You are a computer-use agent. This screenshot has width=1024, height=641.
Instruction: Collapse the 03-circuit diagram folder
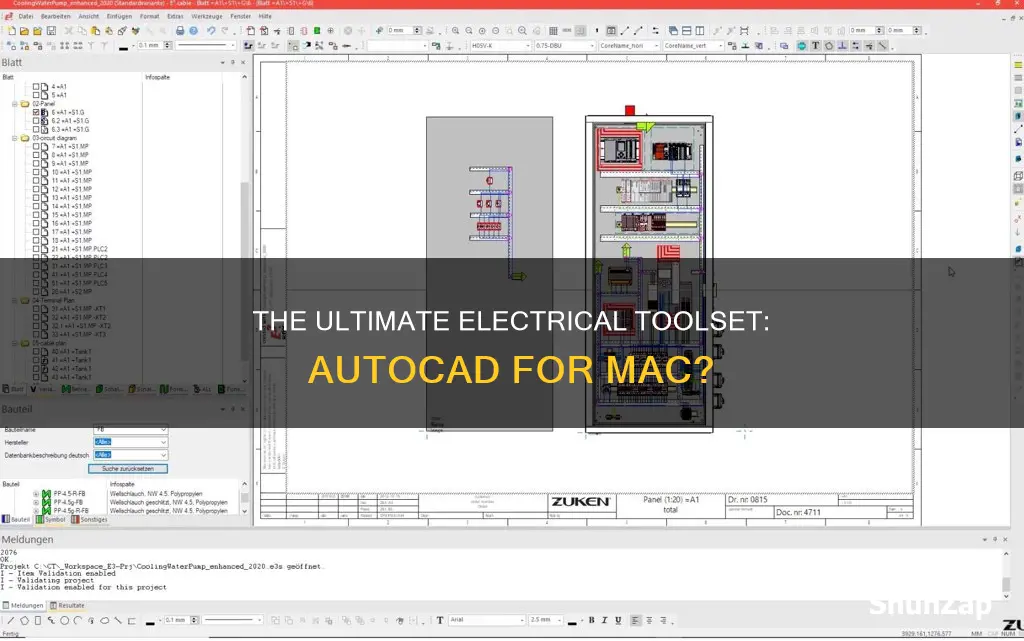click(14, 138)
